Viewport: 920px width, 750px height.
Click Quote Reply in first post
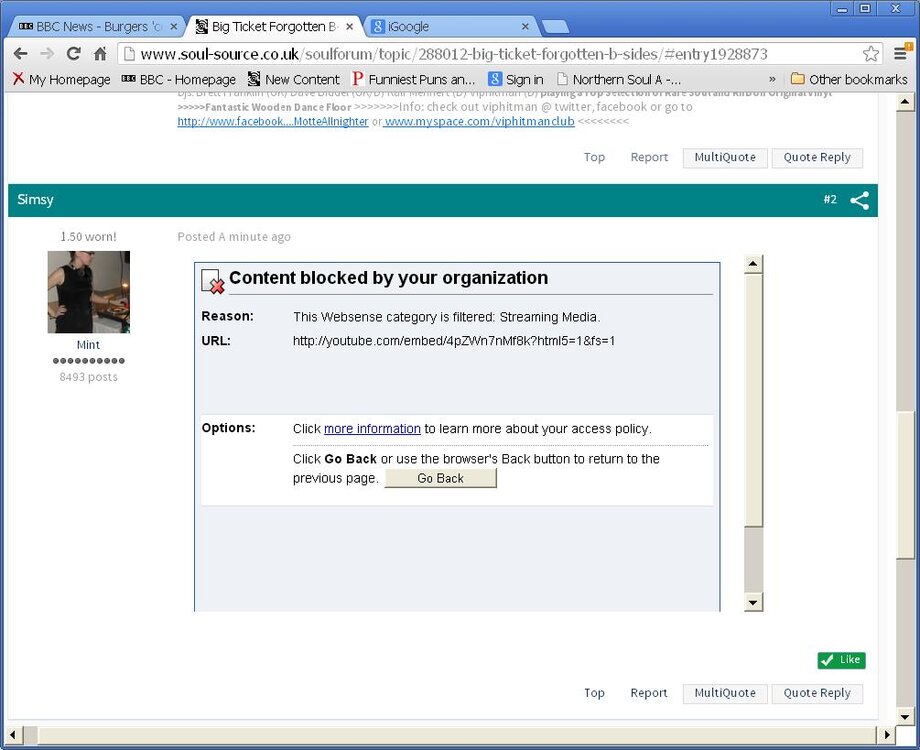(817, 157)
